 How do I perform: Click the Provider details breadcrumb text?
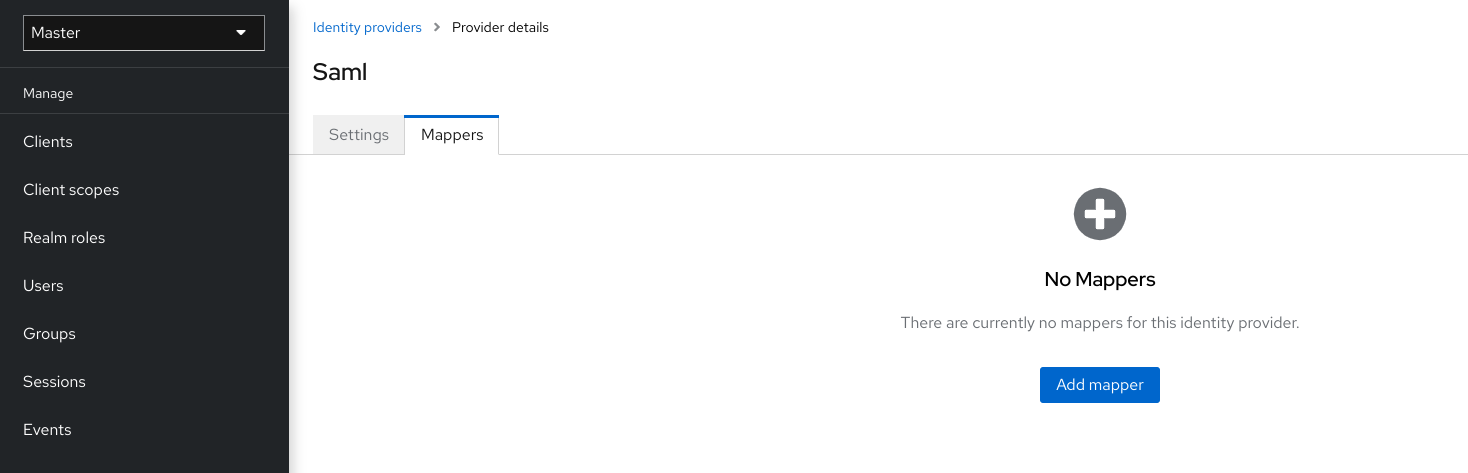click(x=500, y=28)
